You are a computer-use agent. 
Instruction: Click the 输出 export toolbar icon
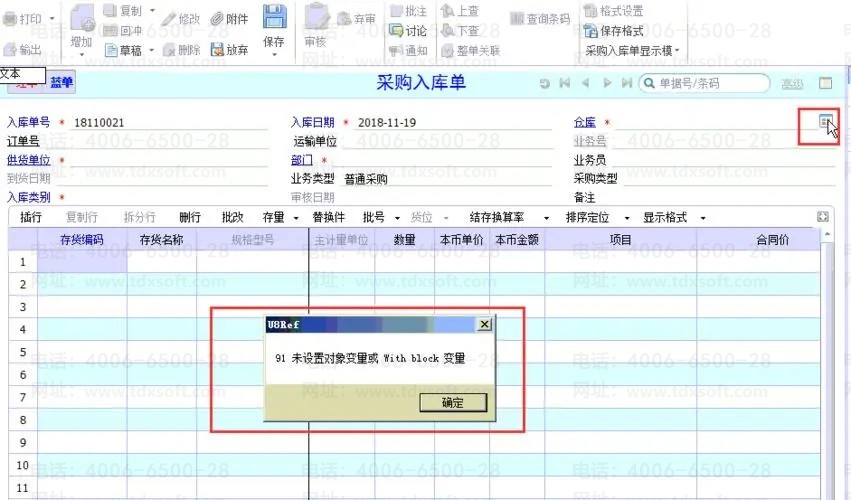(10, 50)
